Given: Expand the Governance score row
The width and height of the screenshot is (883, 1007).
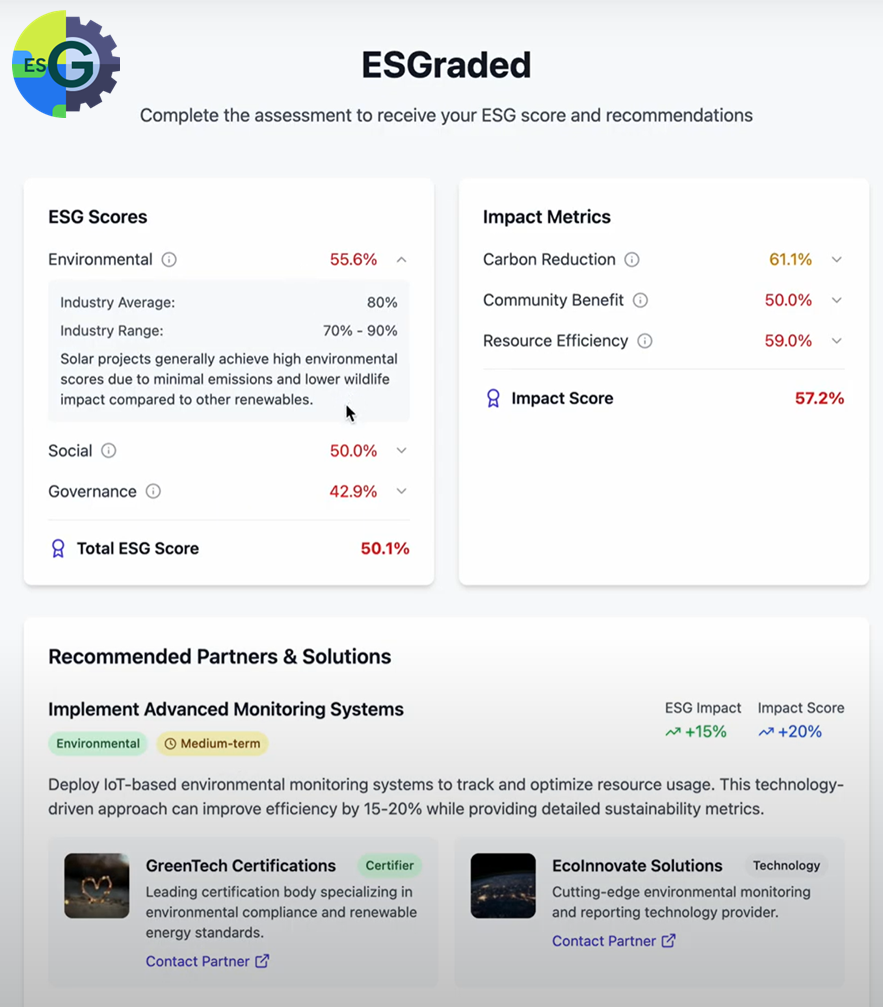Looking at the screenshot, I should [401, 491].
